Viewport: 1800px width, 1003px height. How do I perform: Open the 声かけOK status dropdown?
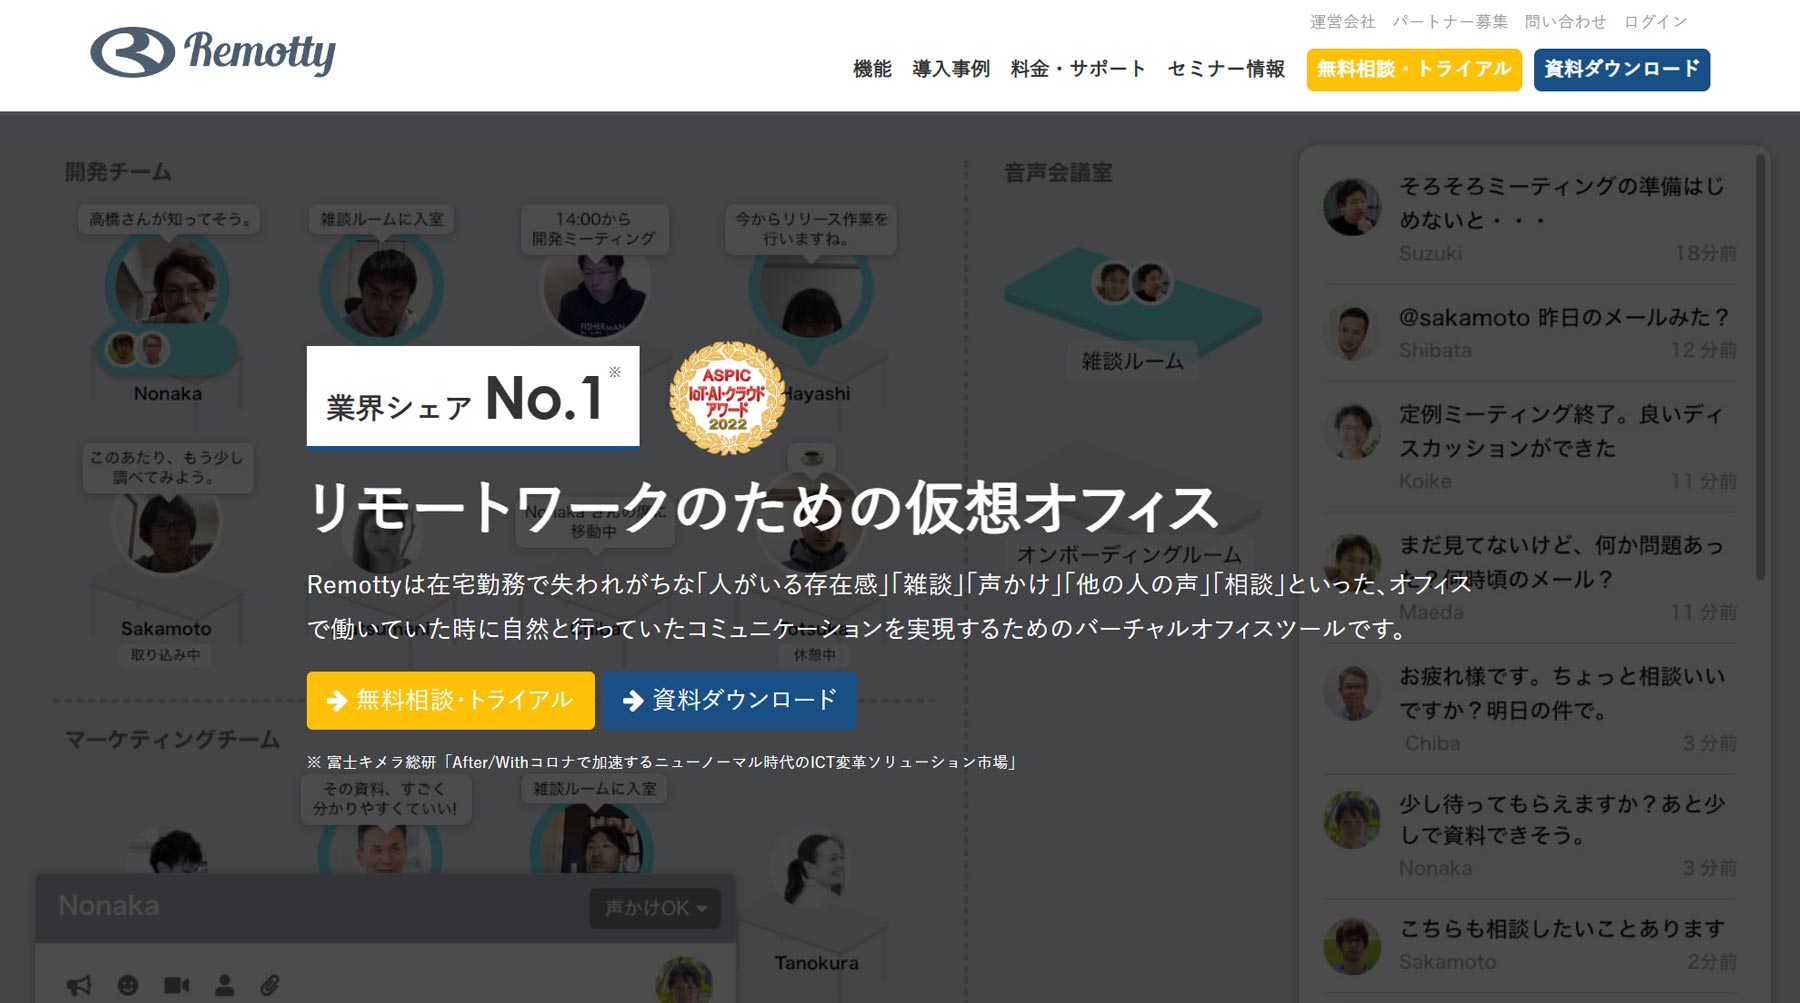coord(655,908)
